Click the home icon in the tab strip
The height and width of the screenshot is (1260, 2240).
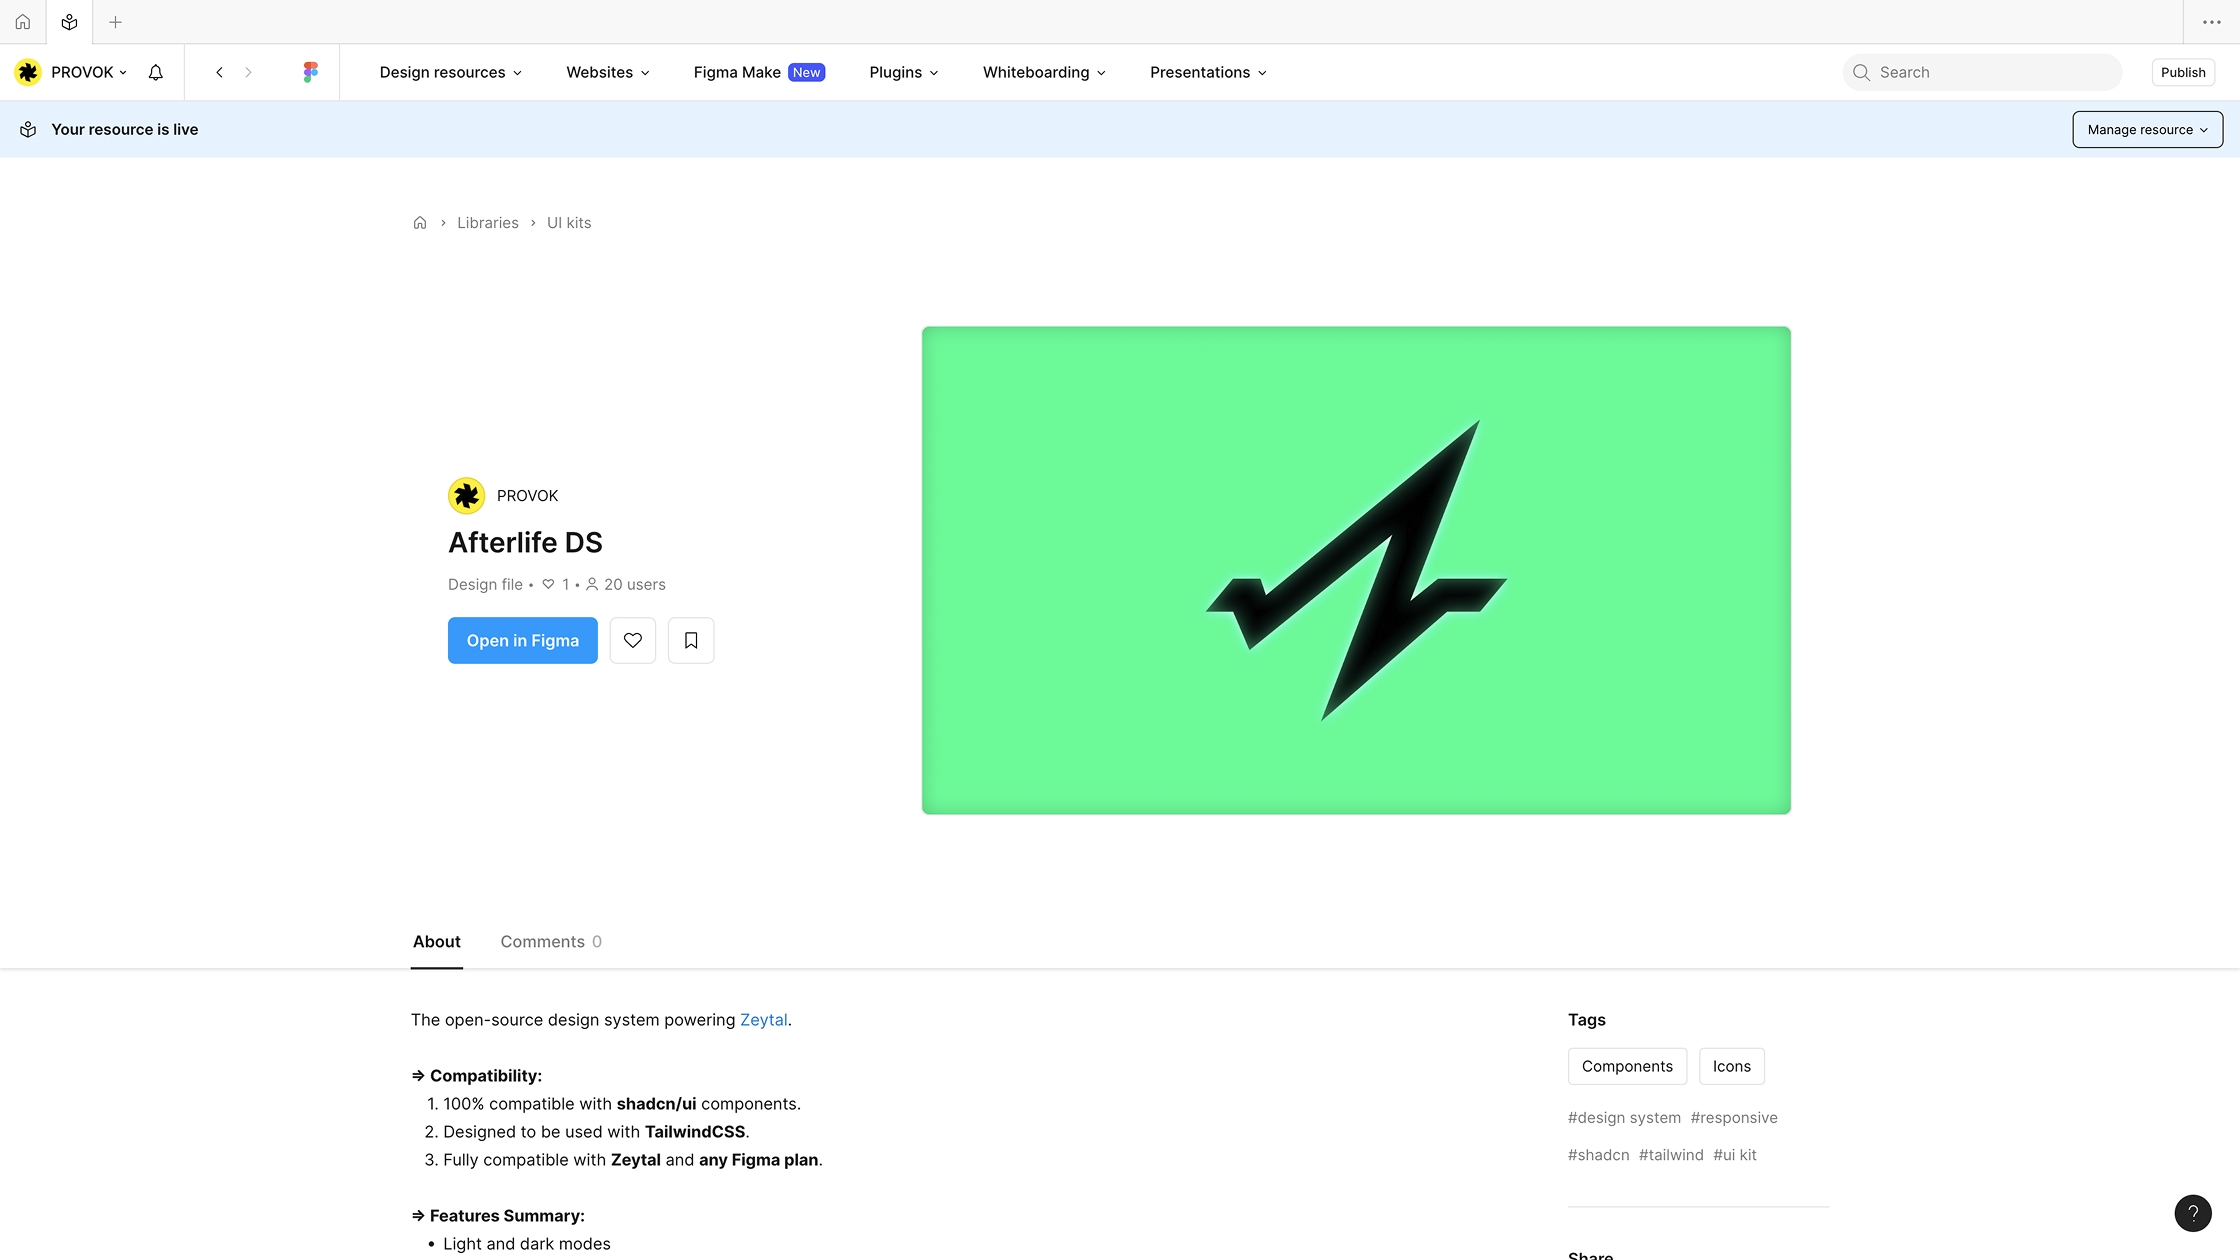pyautogui.click(x=22, y=21)
